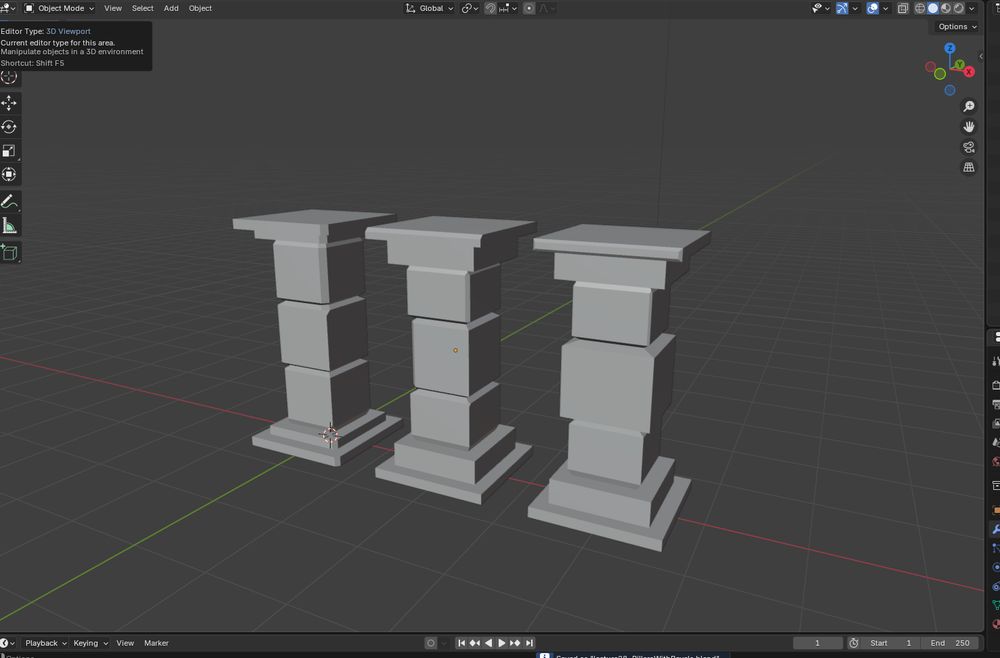
Task: Toggle snapping with the magnet icon
Action: click(490, 8)
